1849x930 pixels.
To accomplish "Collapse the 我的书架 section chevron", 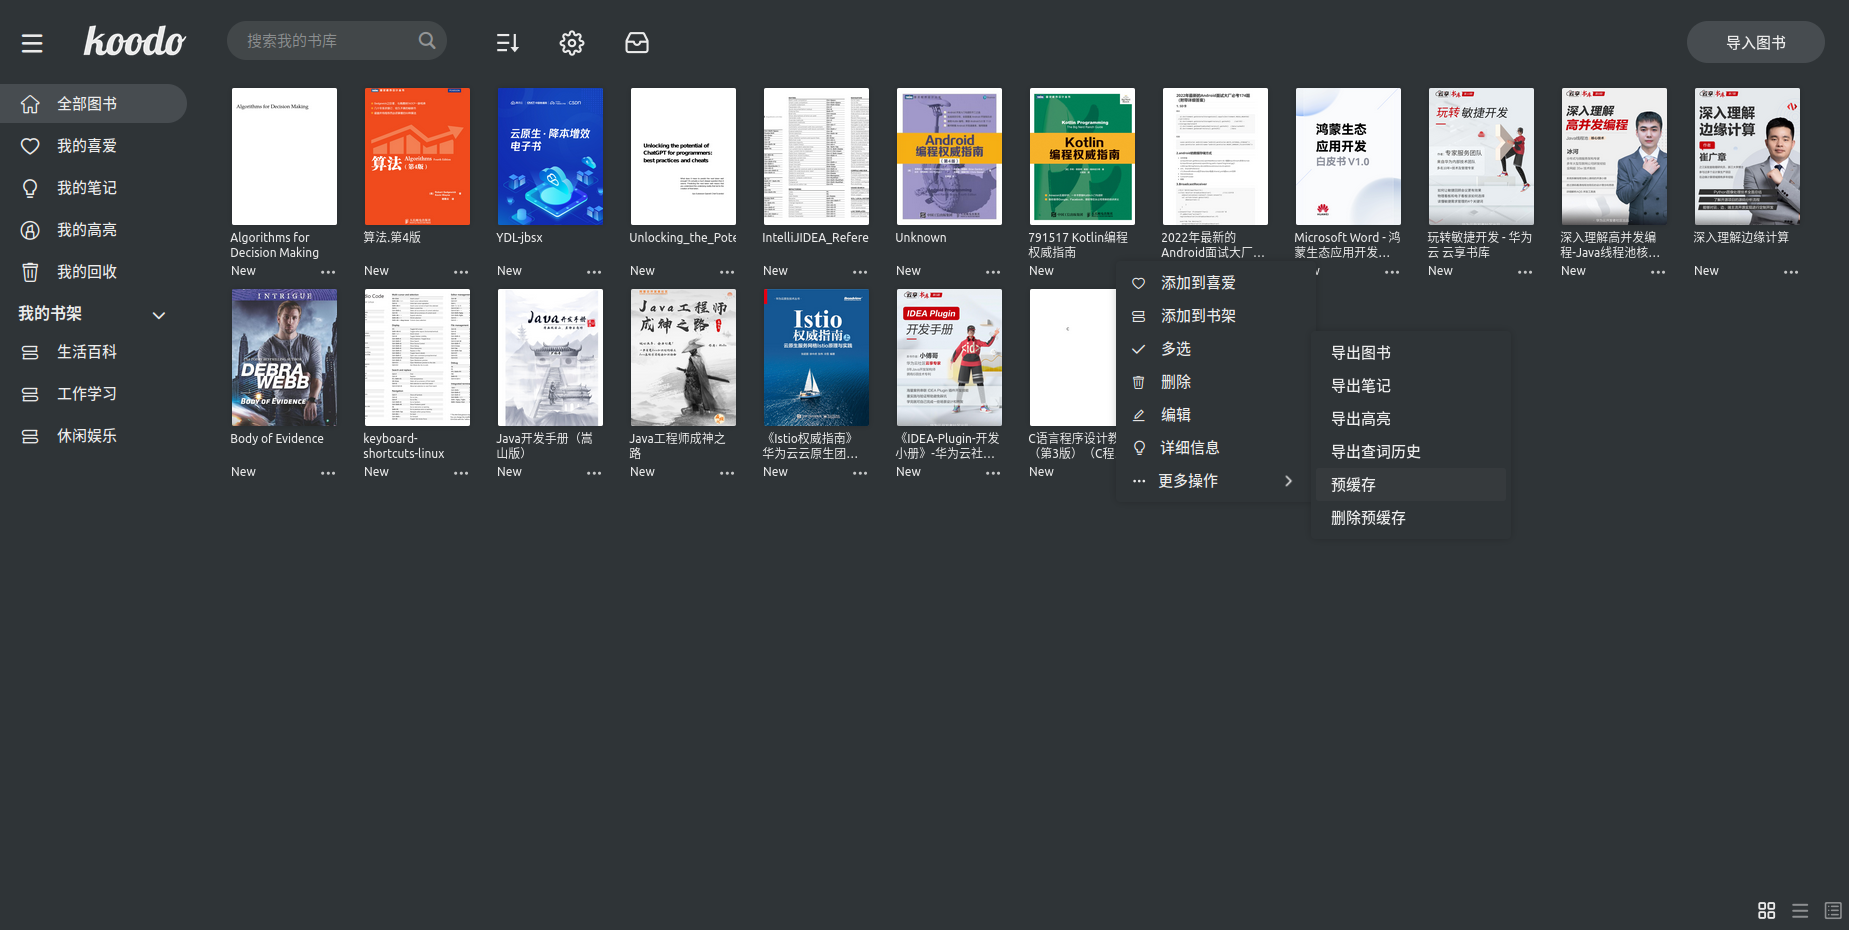I will (x=158, y=315).
